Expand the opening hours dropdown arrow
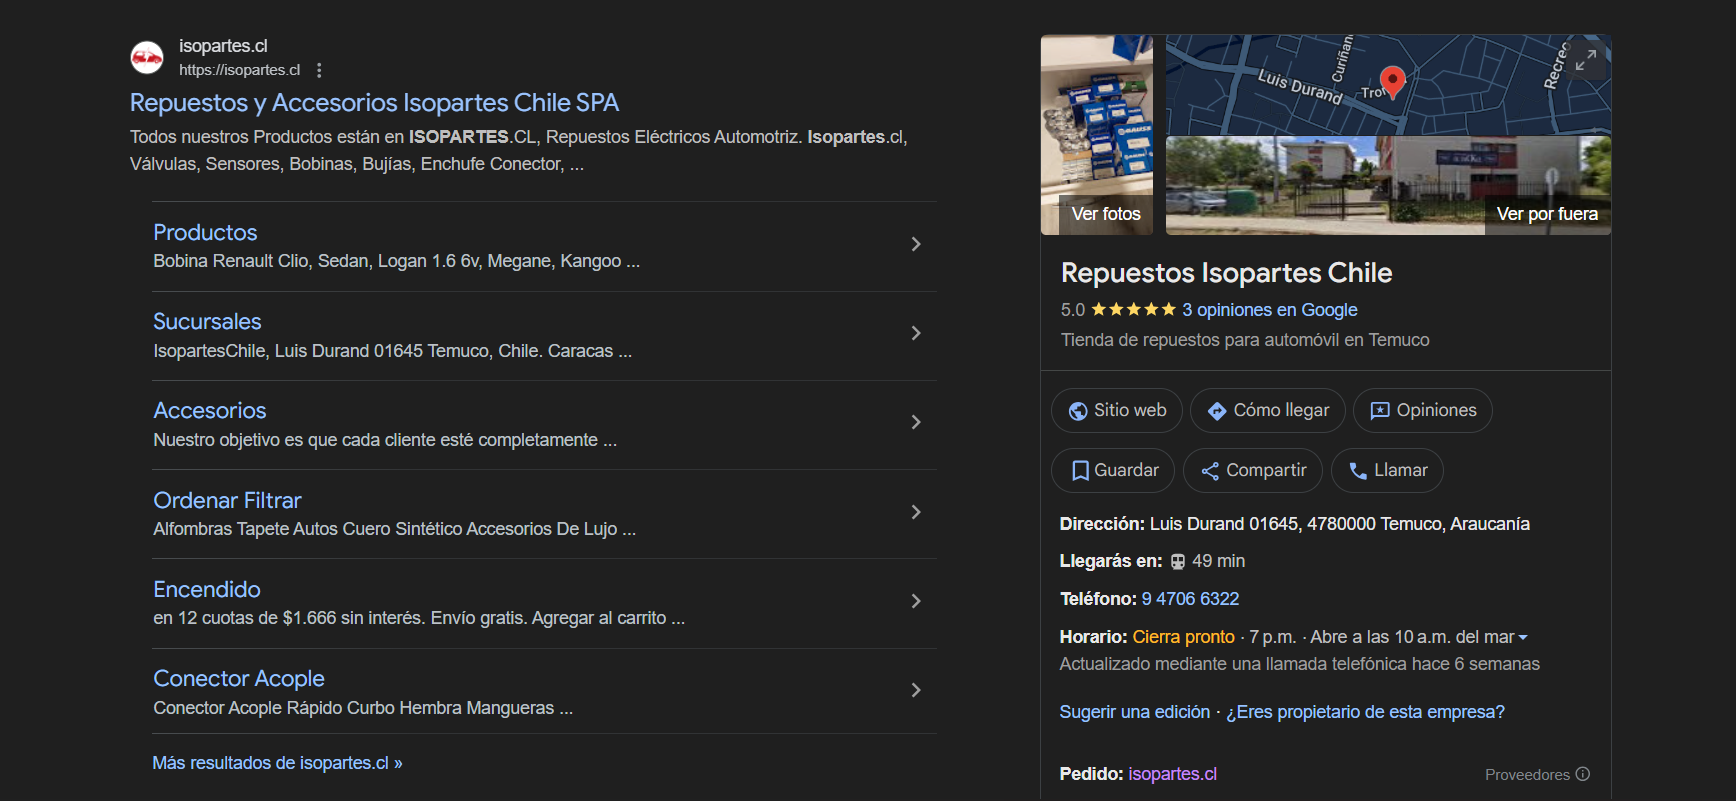 tap(1523, 638)
